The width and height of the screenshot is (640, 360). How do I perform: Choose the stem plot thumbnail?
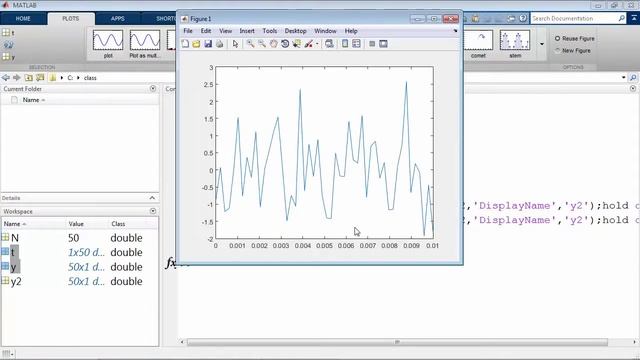coord(515,44)
